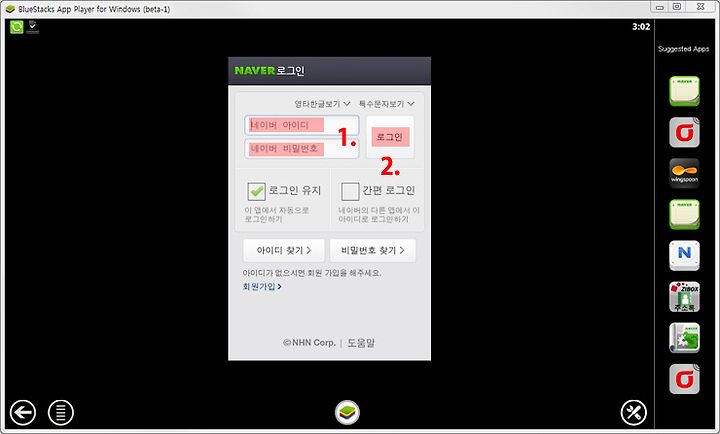Expand the 특수문자보기 dropdown
720x434 pixels.
386,104
